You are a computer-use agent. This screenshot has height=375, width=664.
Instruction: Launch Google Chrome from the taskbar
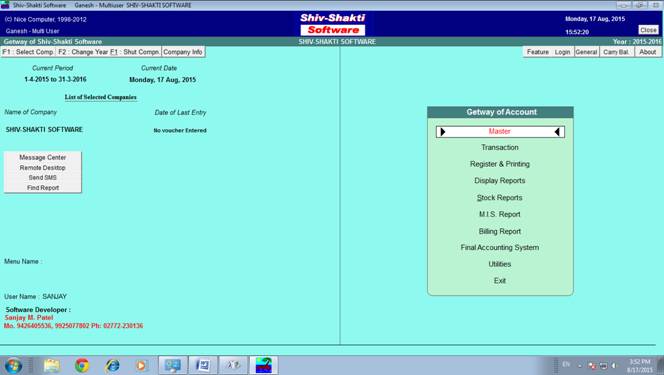click(x=82, y=365)
